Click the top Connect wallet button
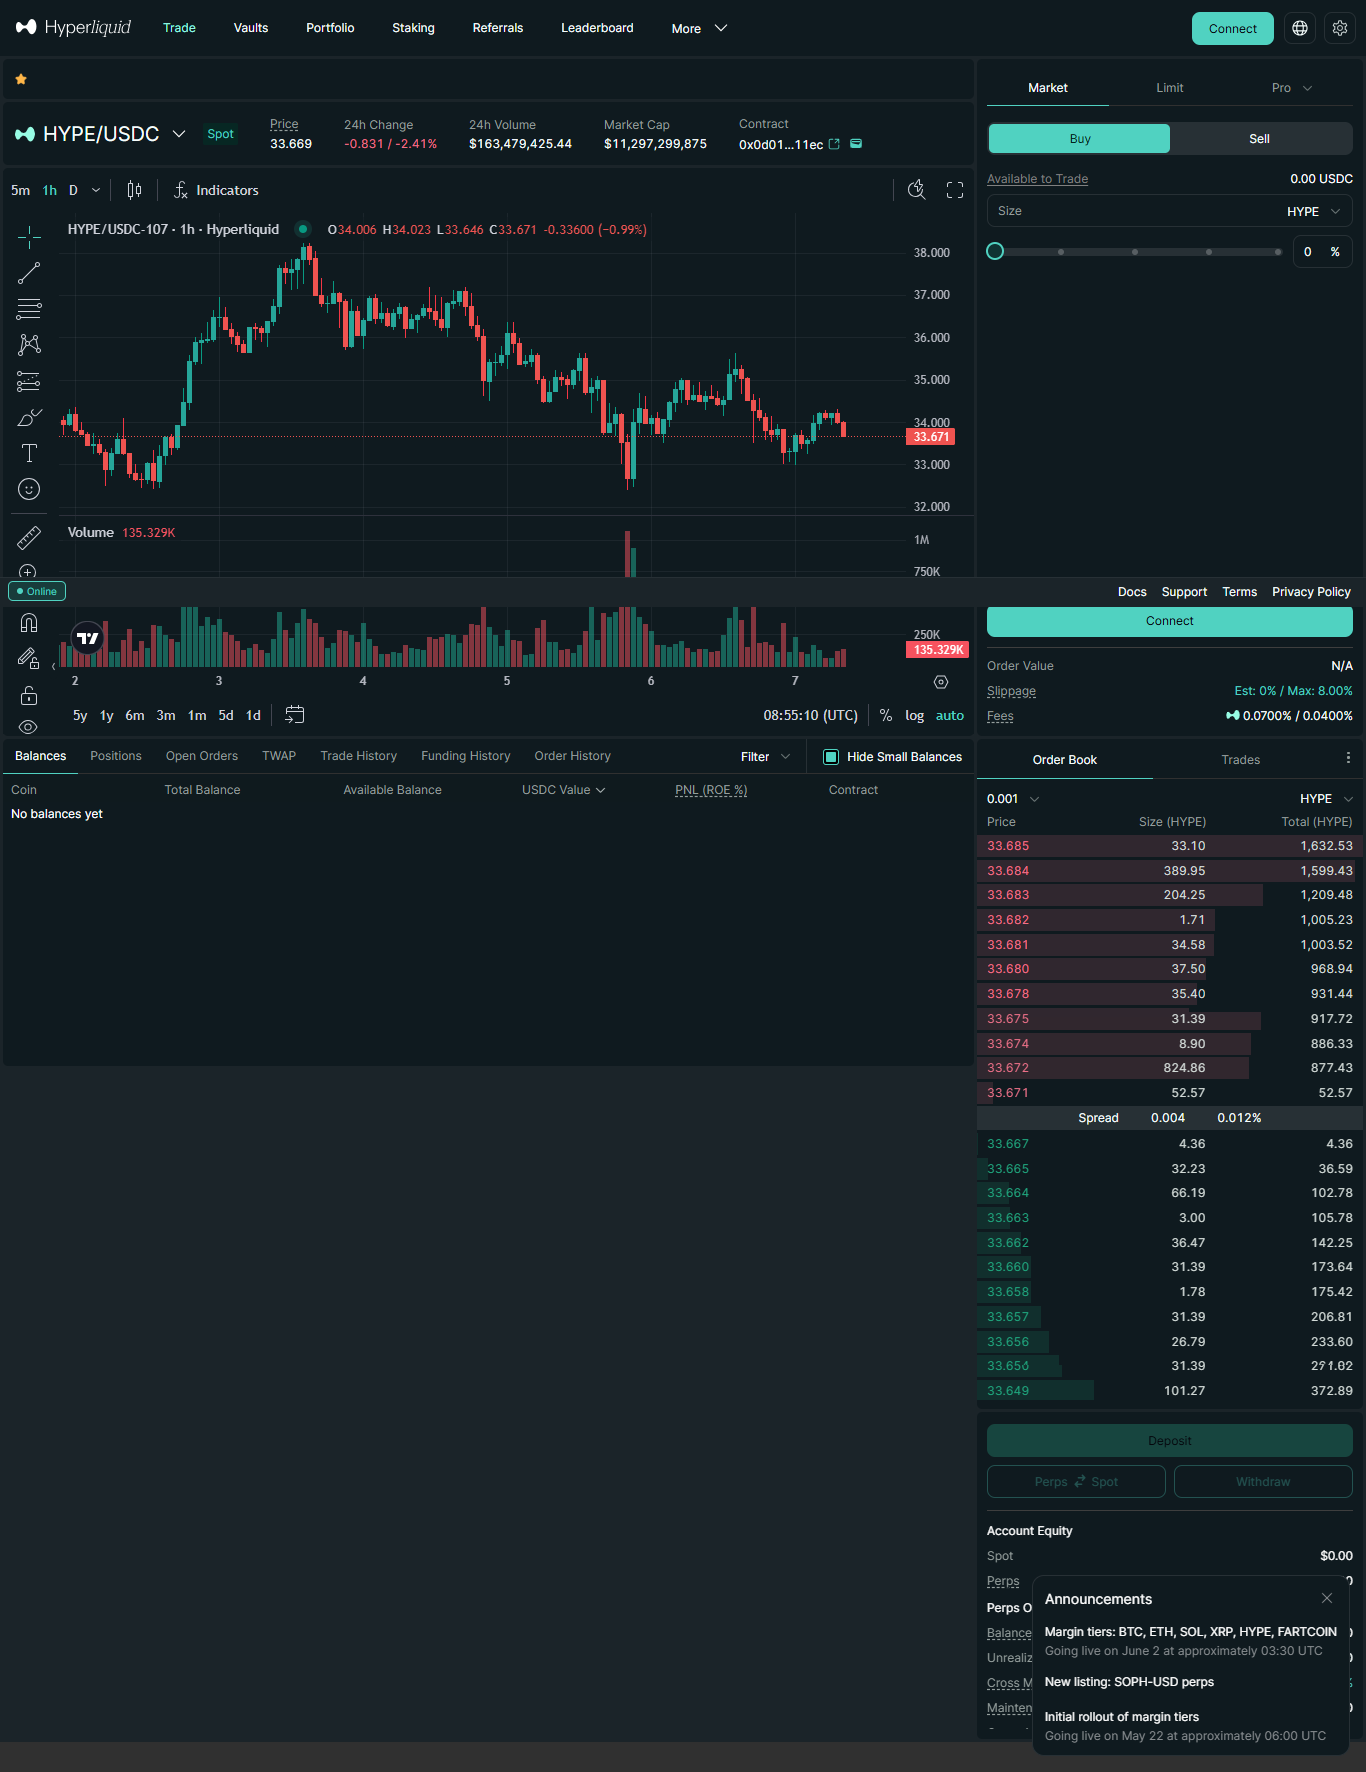Viewport: 1366px width, 1772px height. pyautogui.click(x=1233, y=29)
